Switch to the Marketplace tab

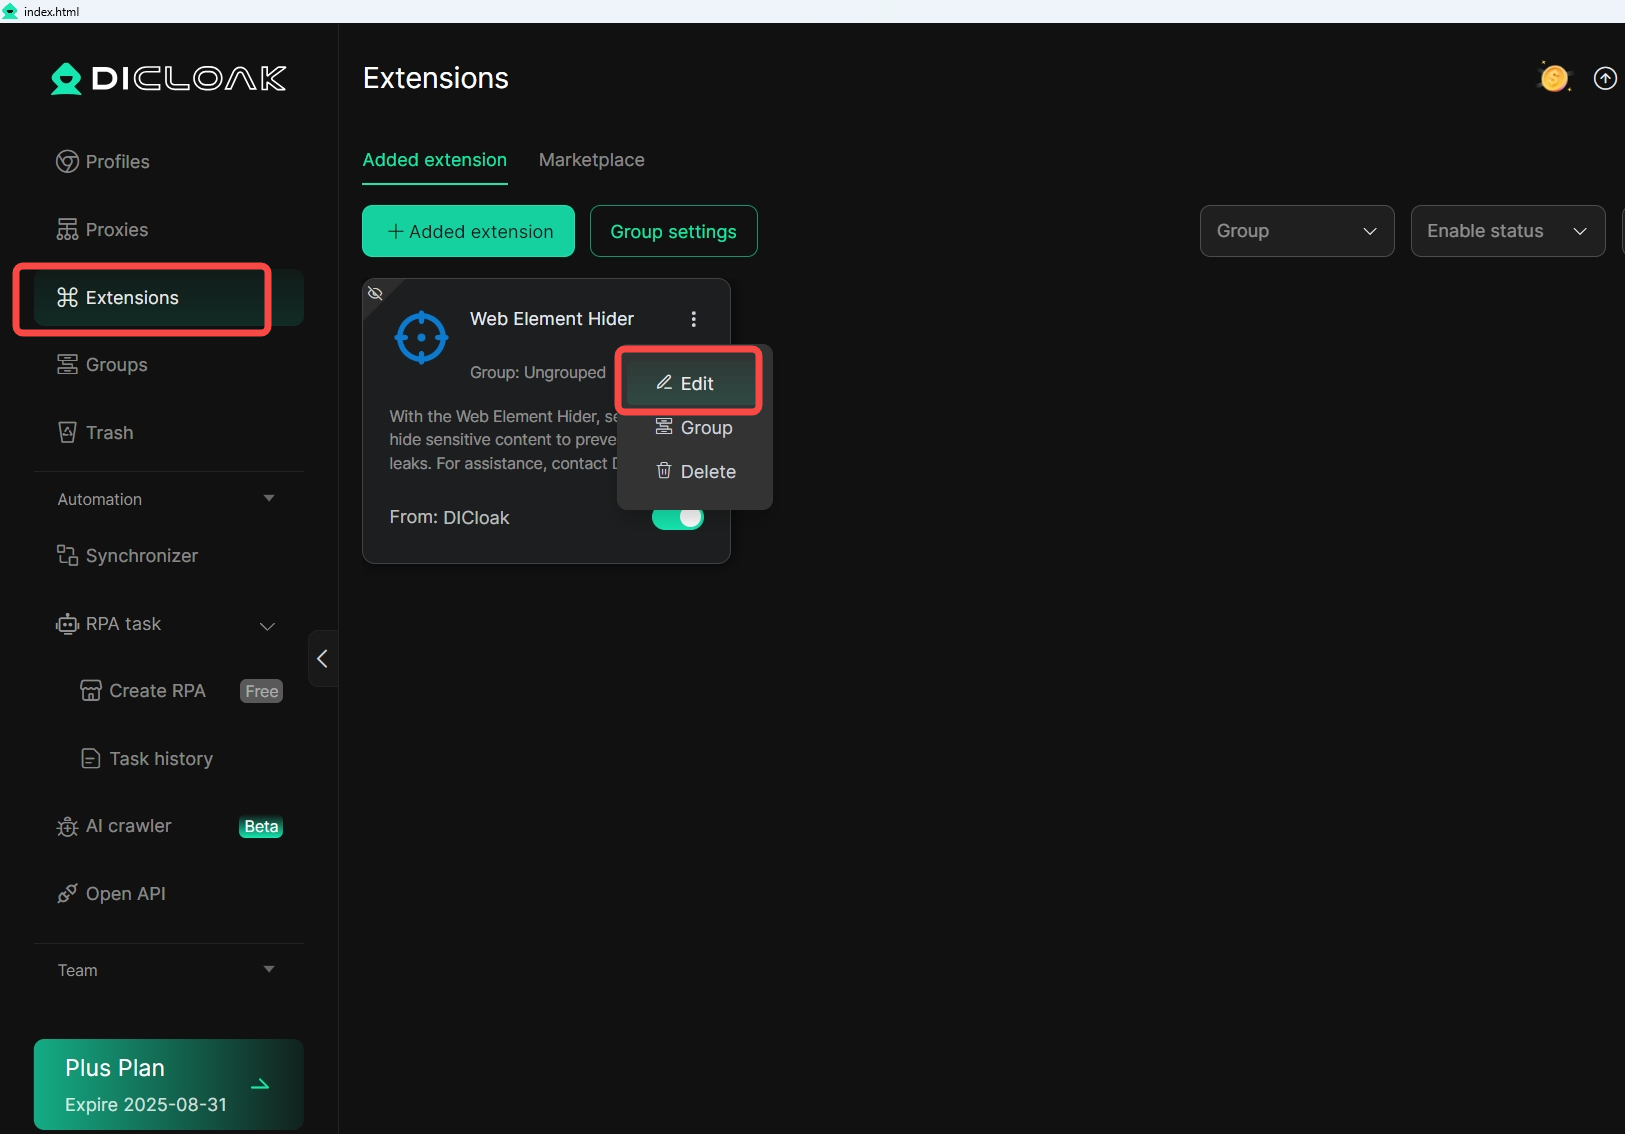point(592,160)
